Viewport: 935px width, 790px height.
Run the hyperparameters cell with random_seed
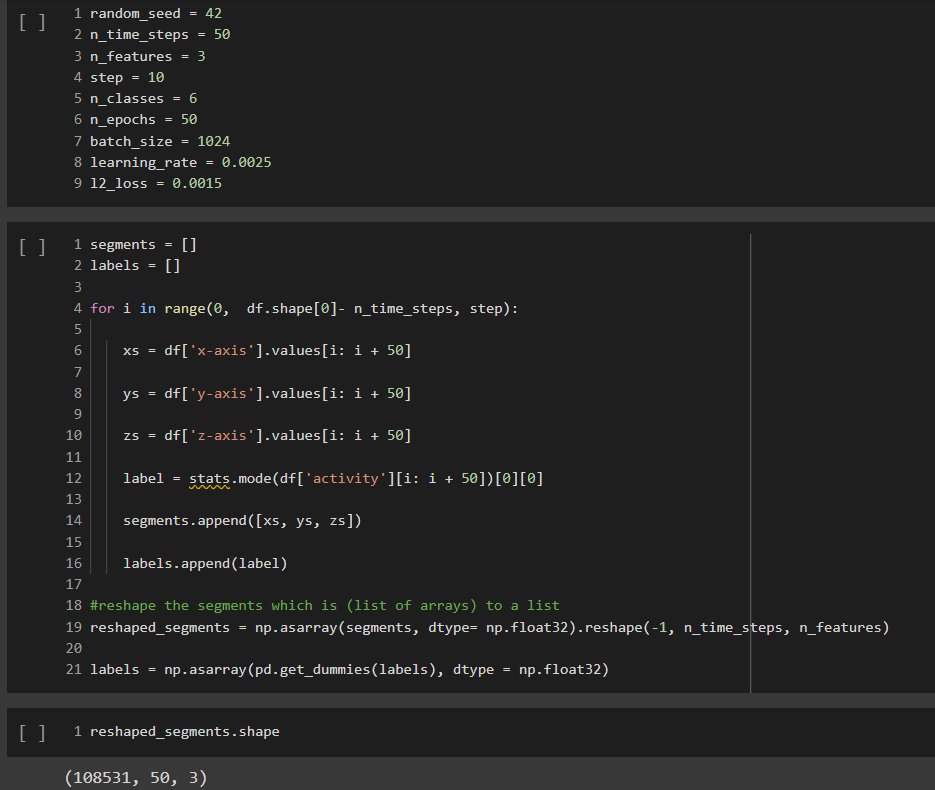pos(32,23)
